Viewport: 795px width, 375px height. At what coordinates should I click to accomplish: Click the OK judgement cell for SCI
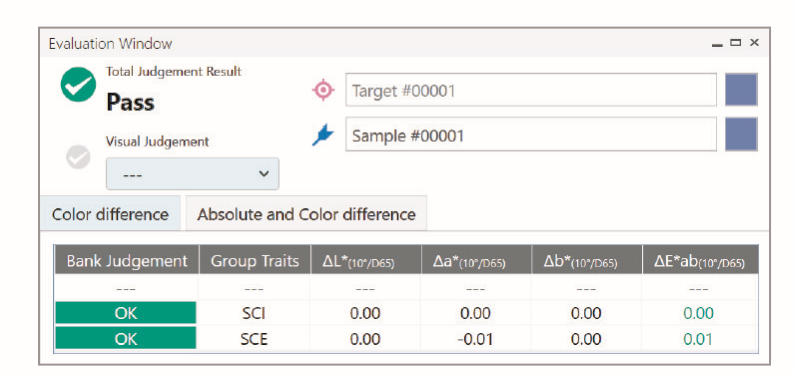tap(126, 313)
